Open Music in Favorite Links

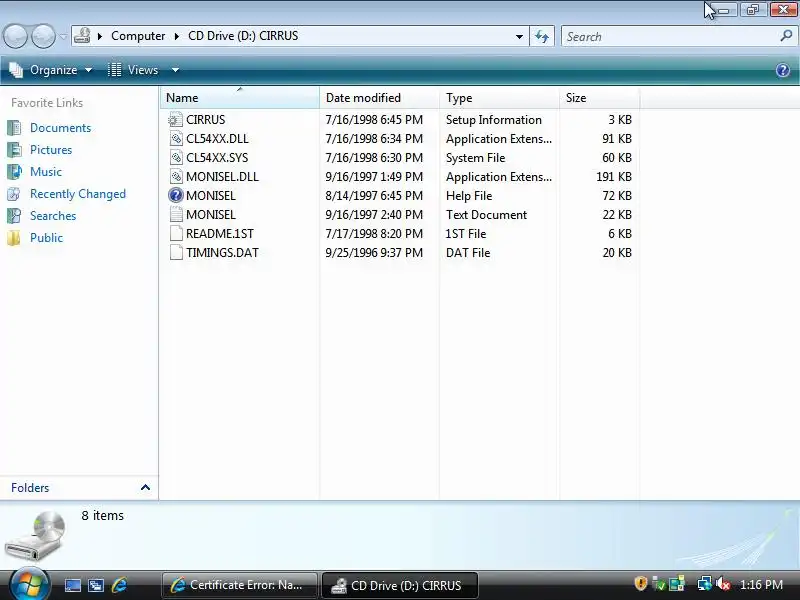point(46,172)
